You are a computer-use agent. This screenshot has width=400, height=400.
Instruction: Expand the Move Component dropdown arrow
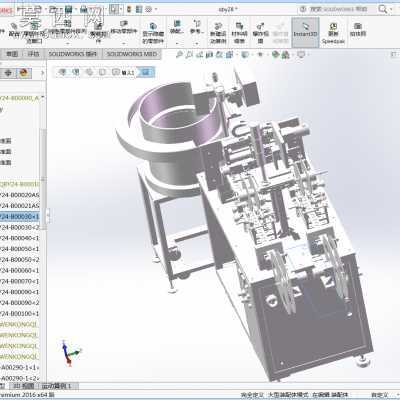pyautogui.click(x=124, y=43)
